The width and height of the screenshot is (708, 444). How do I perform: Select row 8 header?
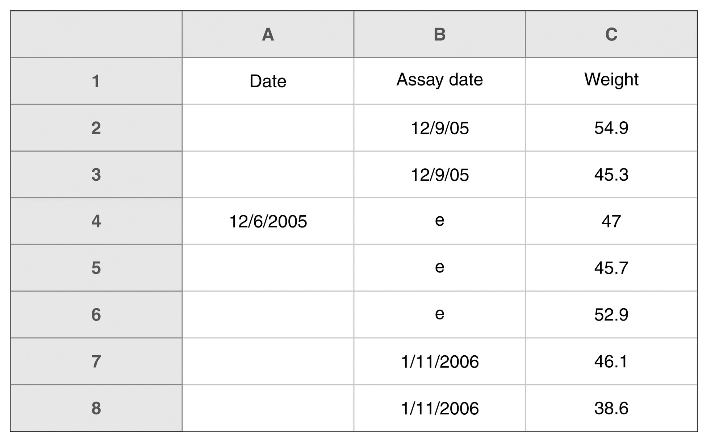(x=96, y=408)
